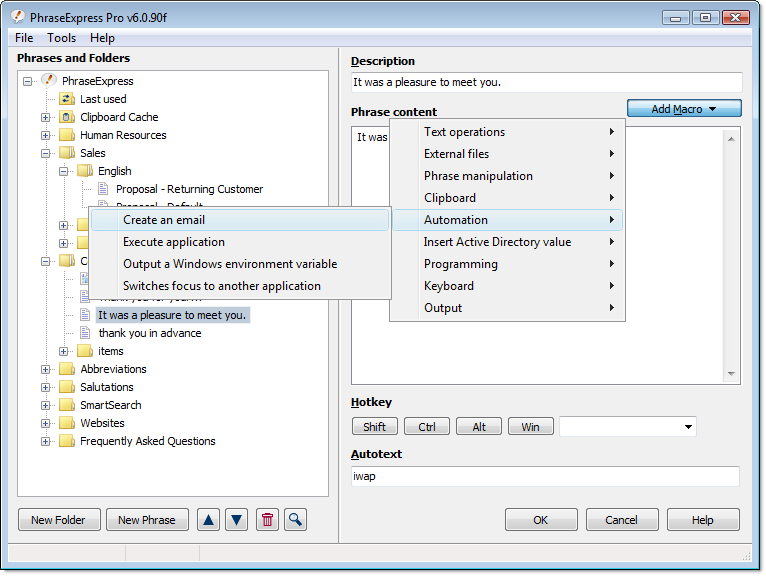Select Switches focus to another application
This screenshot has width=766, height=576.
pyautogui.click(x=240, y=286)
